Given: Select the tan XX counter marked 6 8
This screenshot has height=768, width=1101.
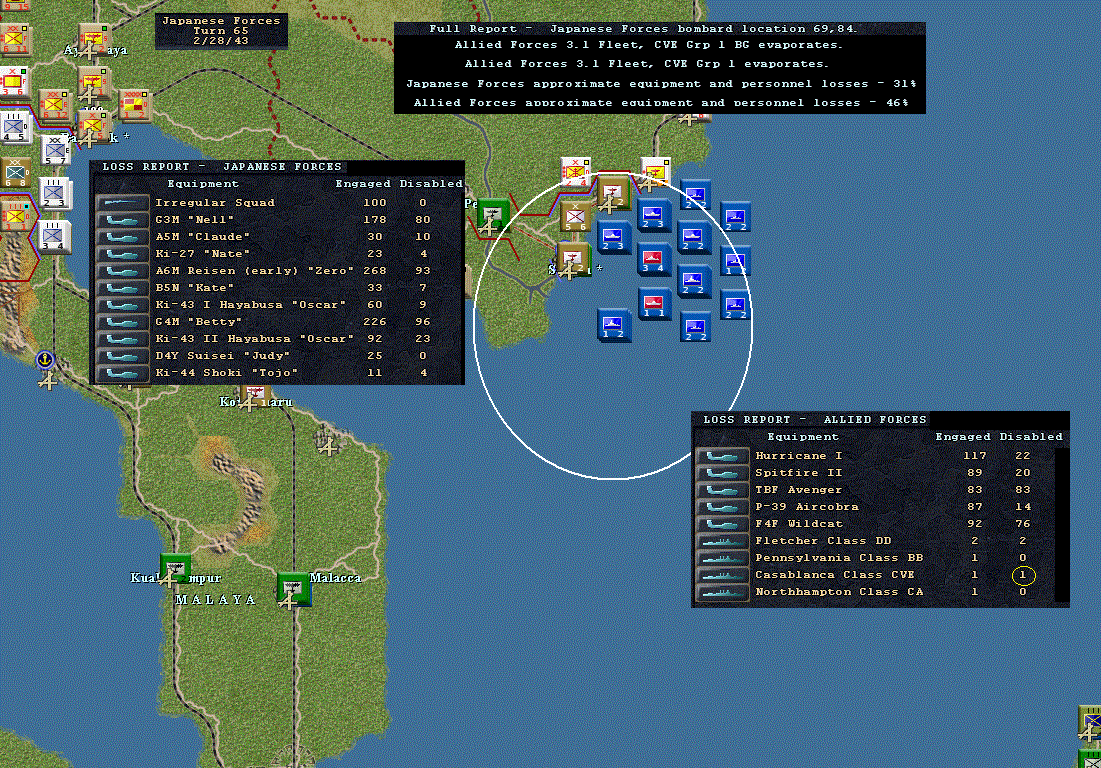Looking at the screenshot, I should point(15,173).
